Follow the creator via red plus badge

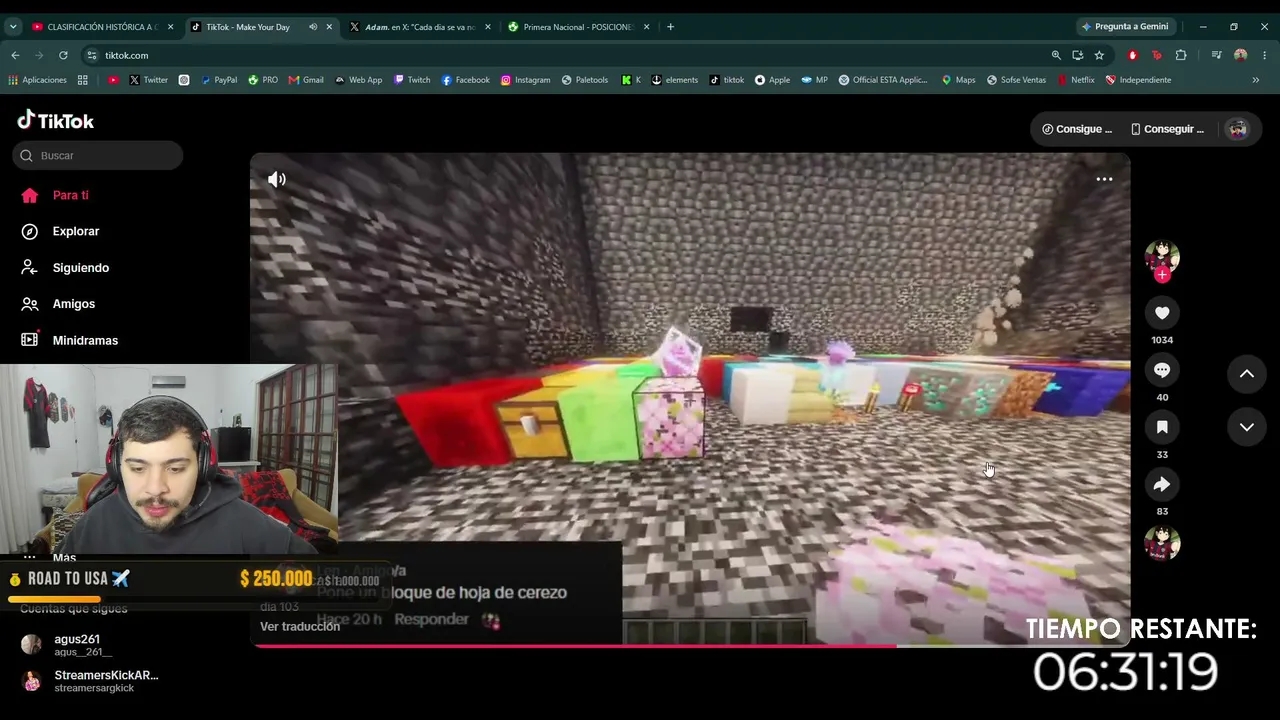pyautogui.click(x=1162, y=274)
